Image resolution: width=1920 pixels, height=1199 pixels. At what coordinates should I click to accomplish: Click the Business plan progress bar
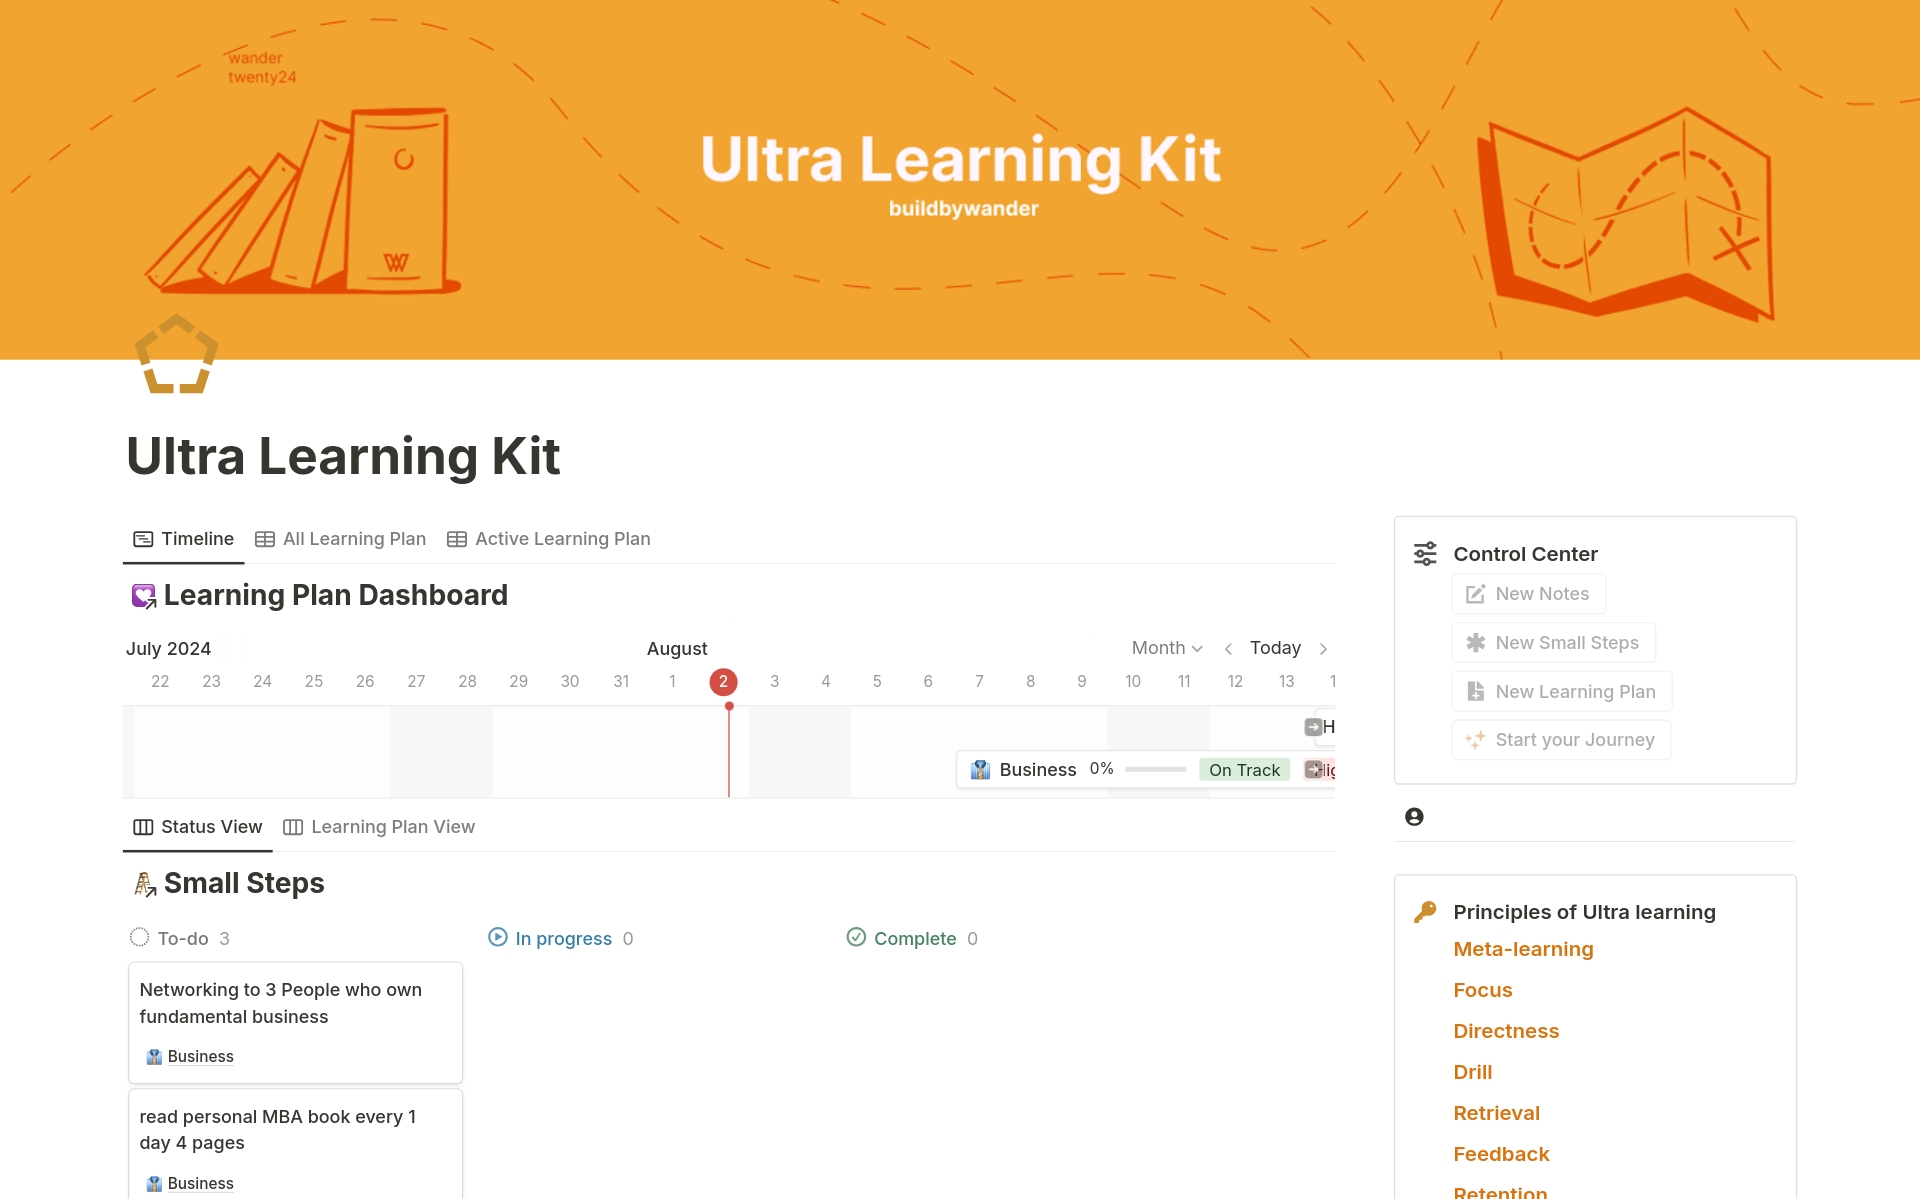tap(1156, 770)
